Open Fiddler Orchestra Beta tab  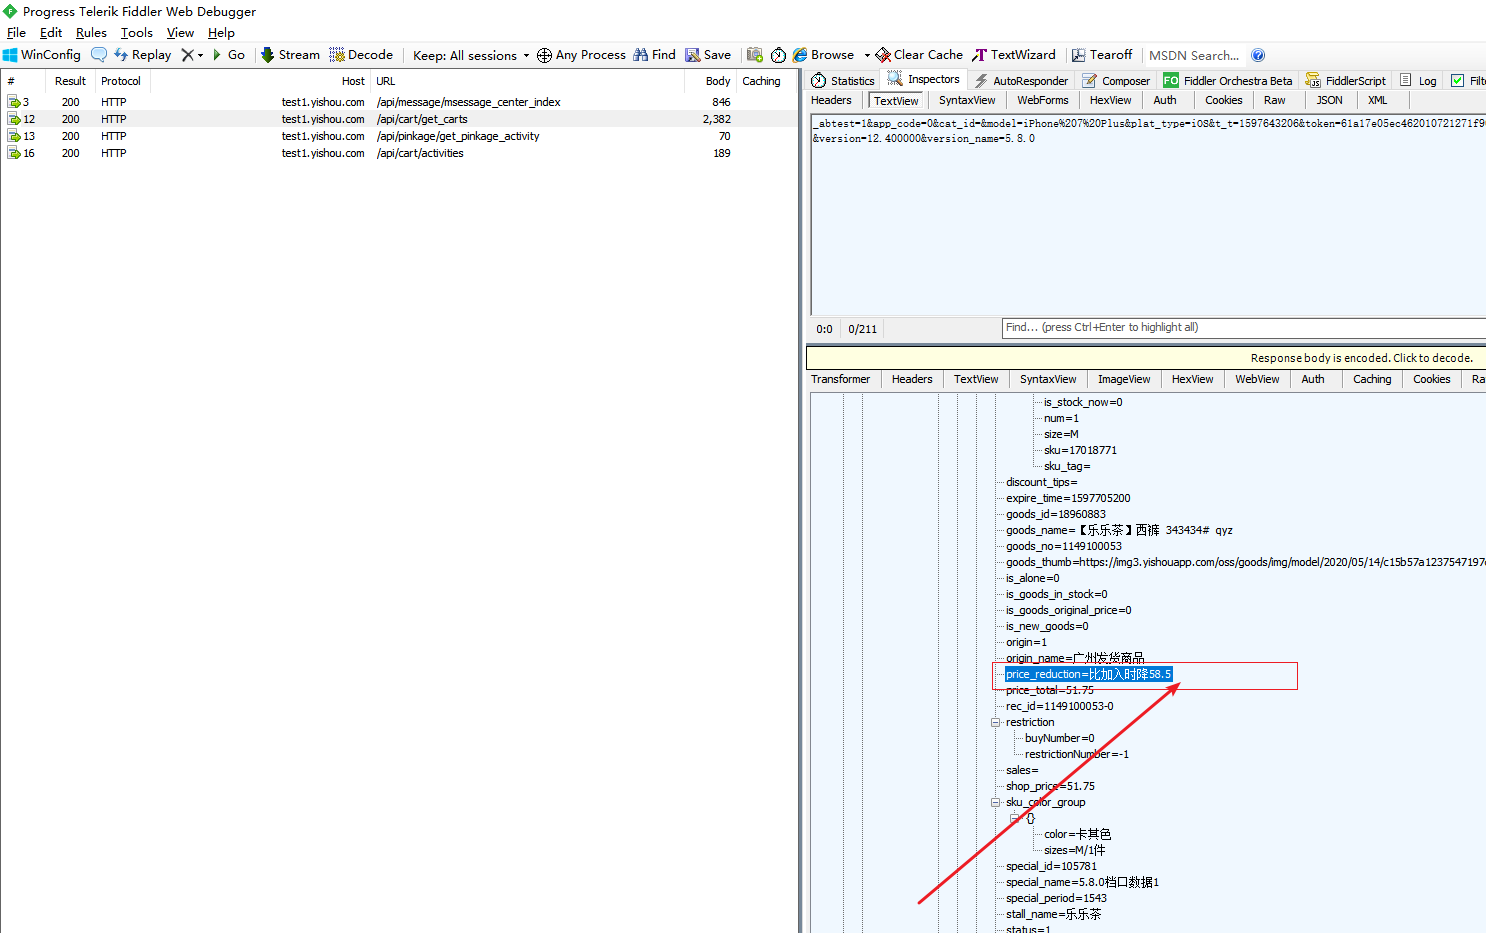[x=1228, y=80]
